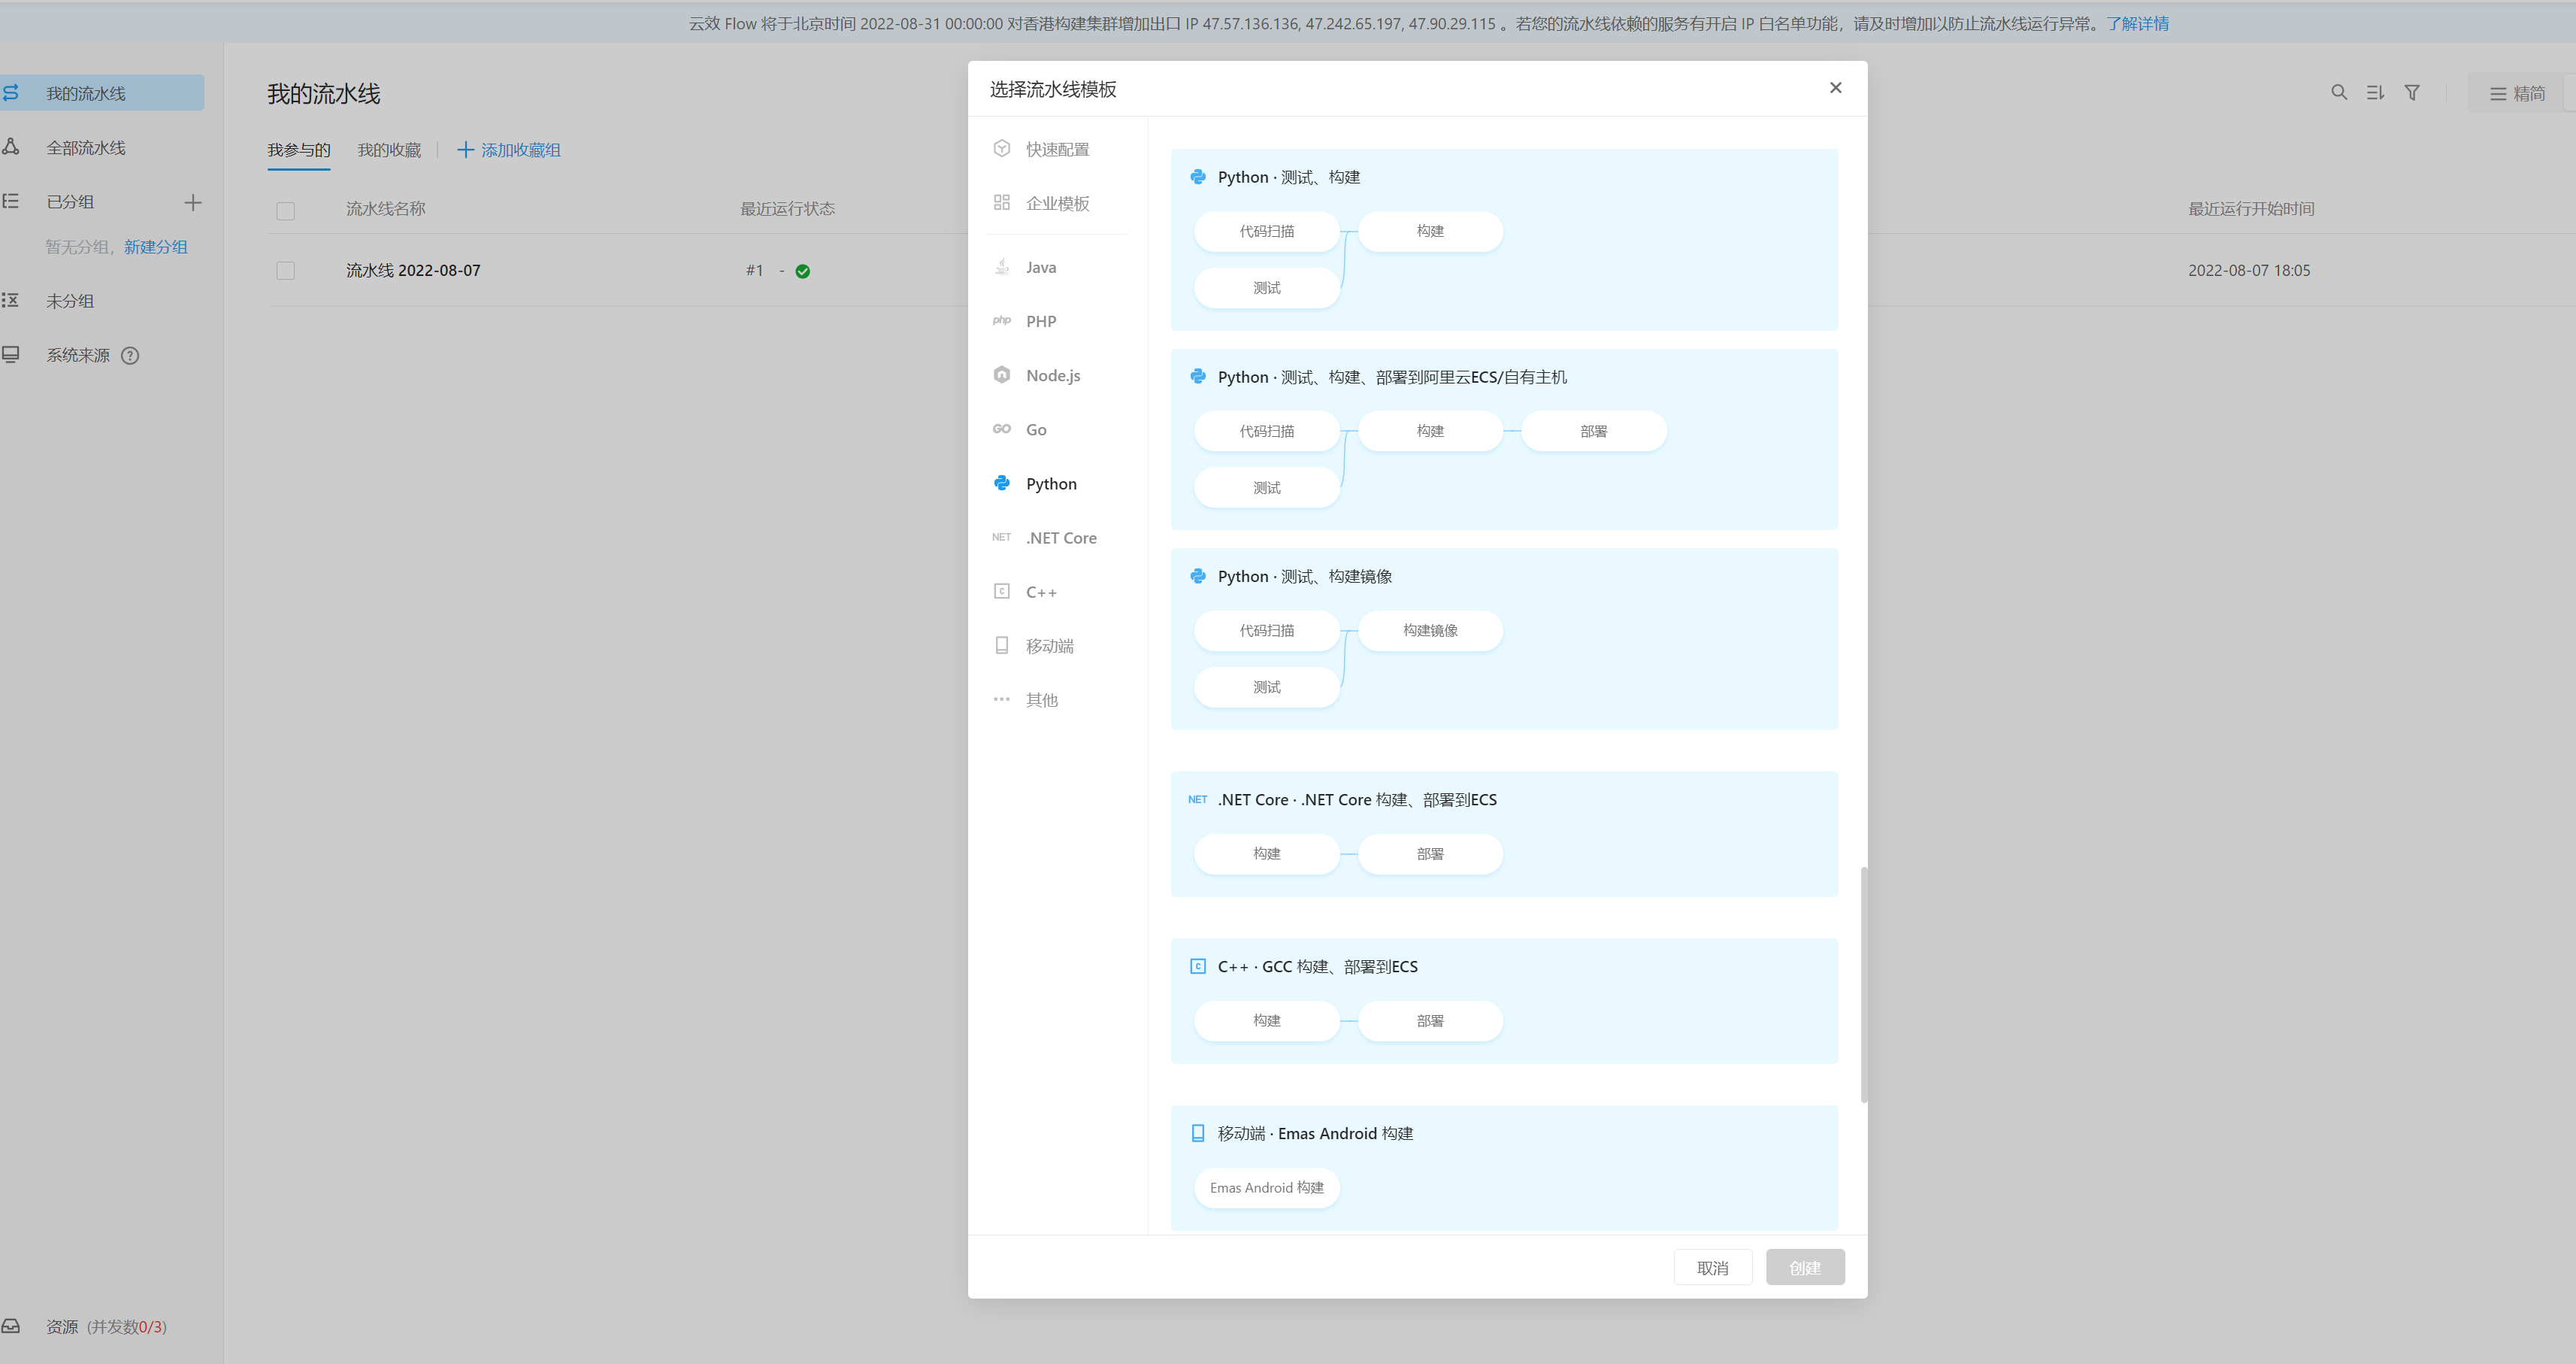This screenshot has width=2576, height=1364.
Task: Click the plus icon beside 已分组
Action: click(193, 202)
